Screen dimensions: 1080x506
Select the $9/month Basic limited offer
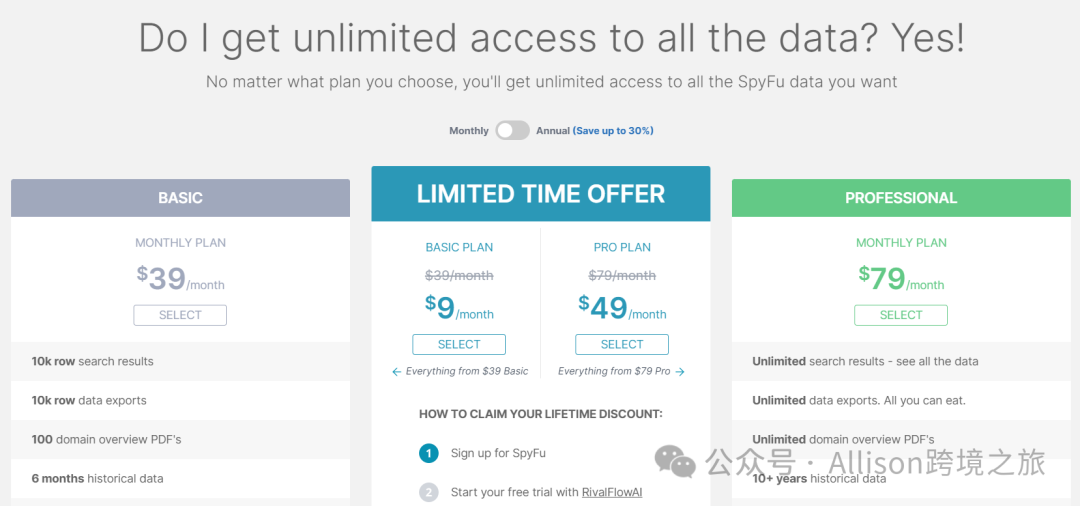[x=459, y=344]
